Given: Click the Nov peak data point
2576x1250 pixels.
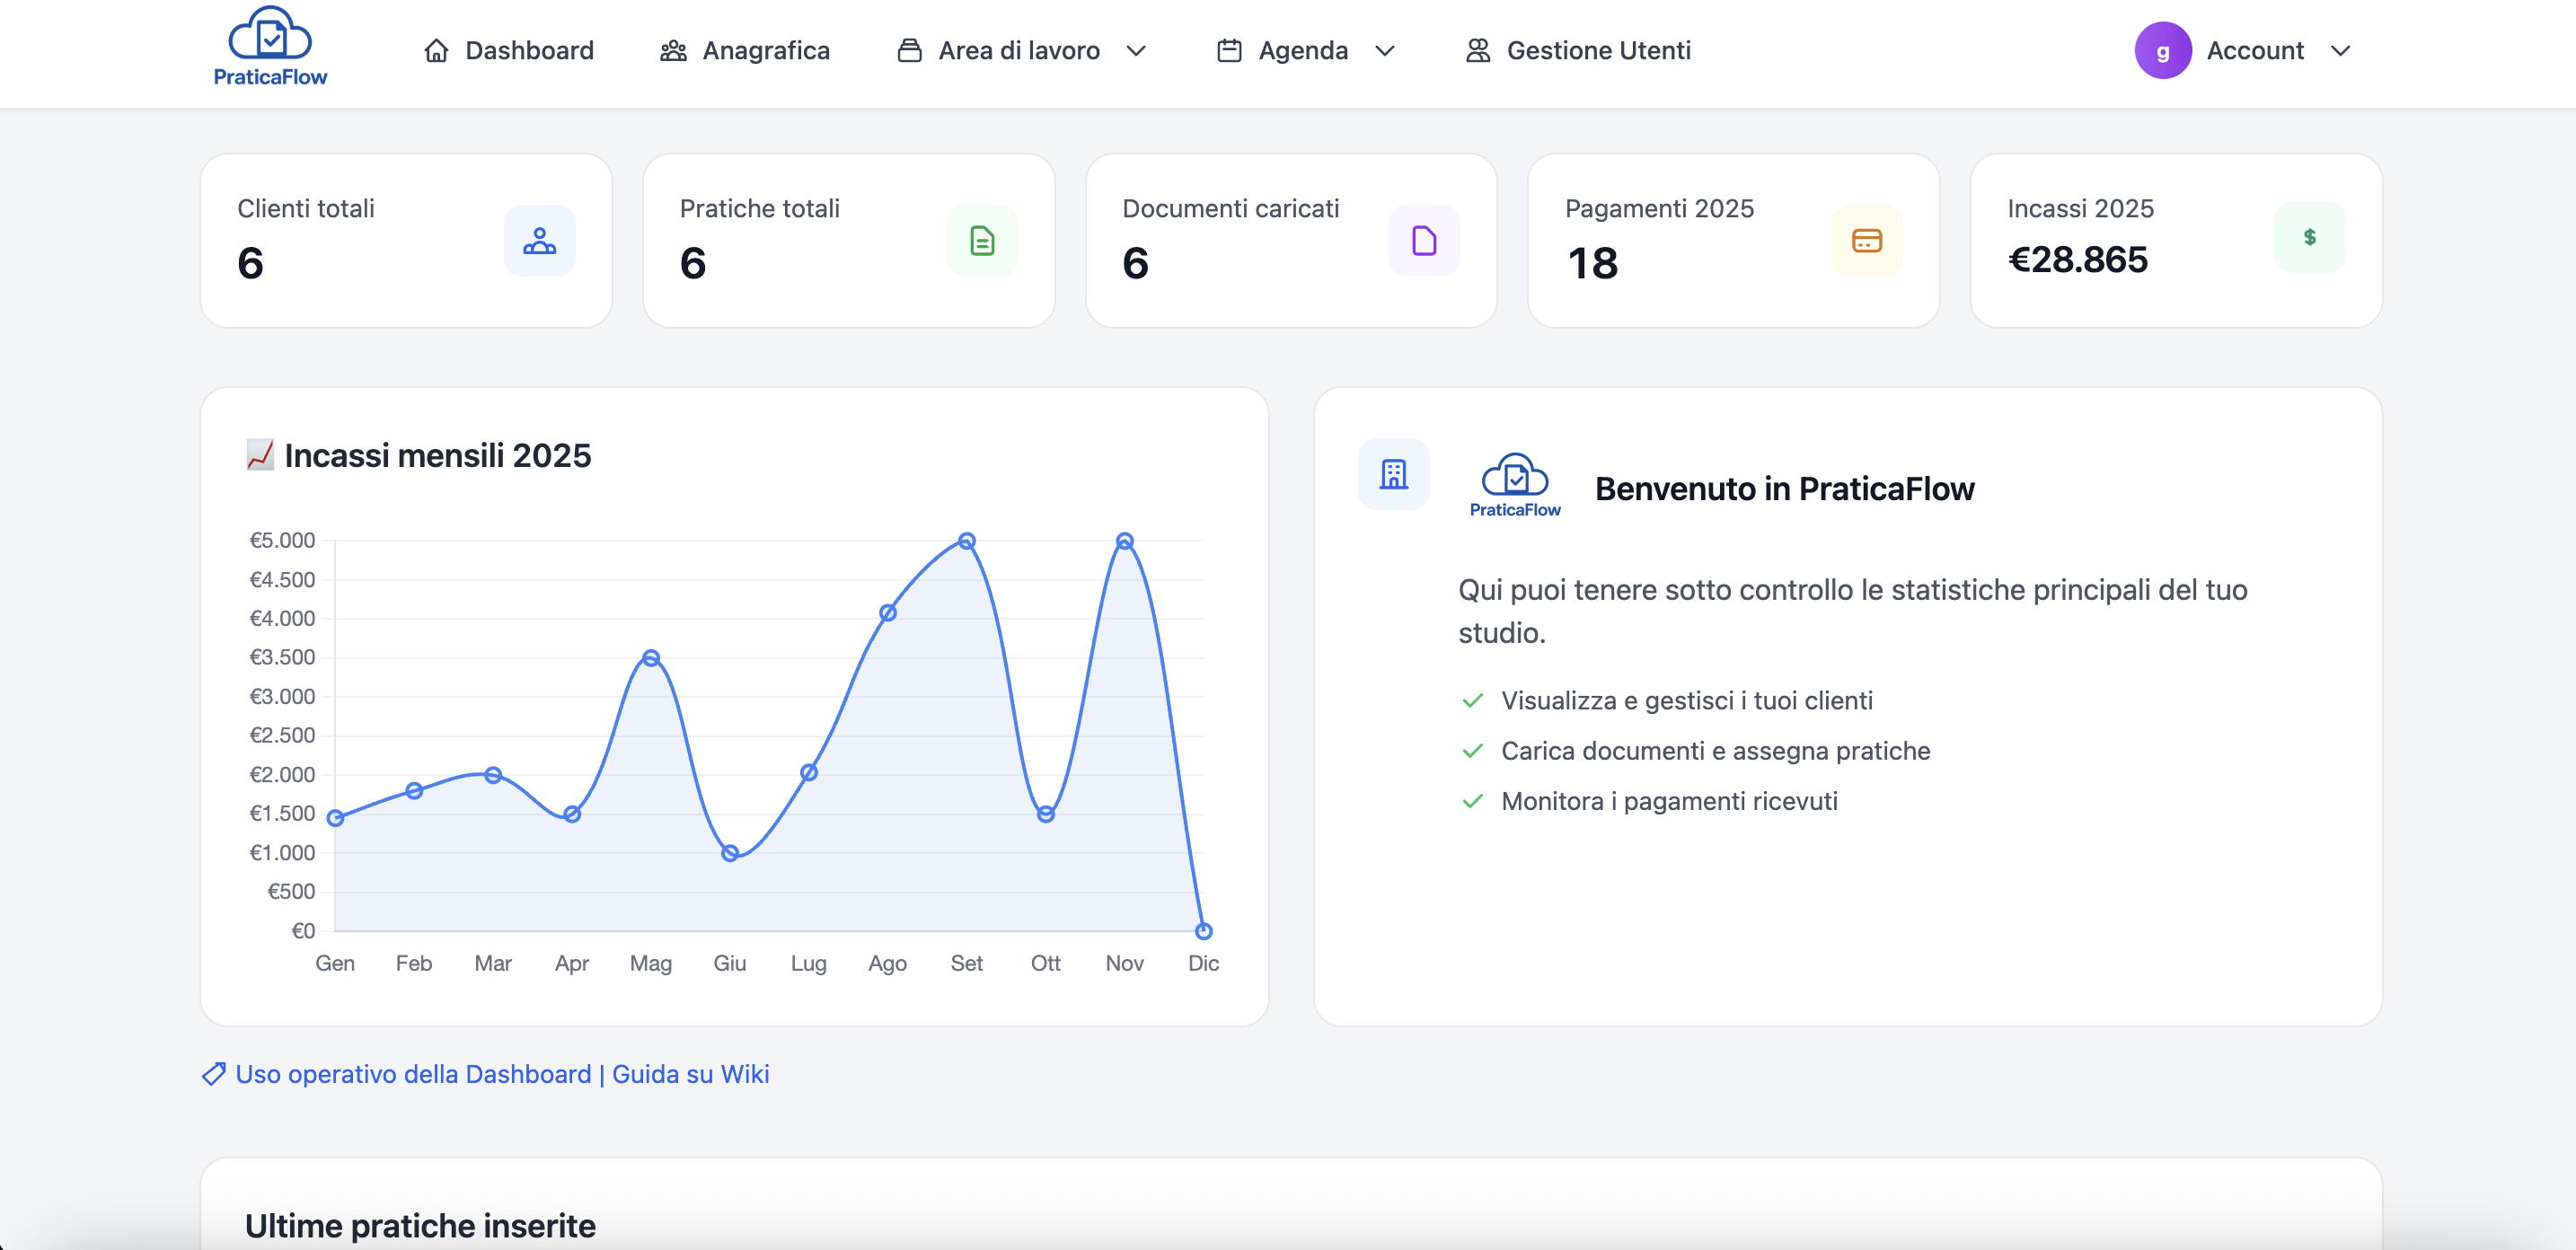Looking at the screenshot, I should click(1125, 541).
